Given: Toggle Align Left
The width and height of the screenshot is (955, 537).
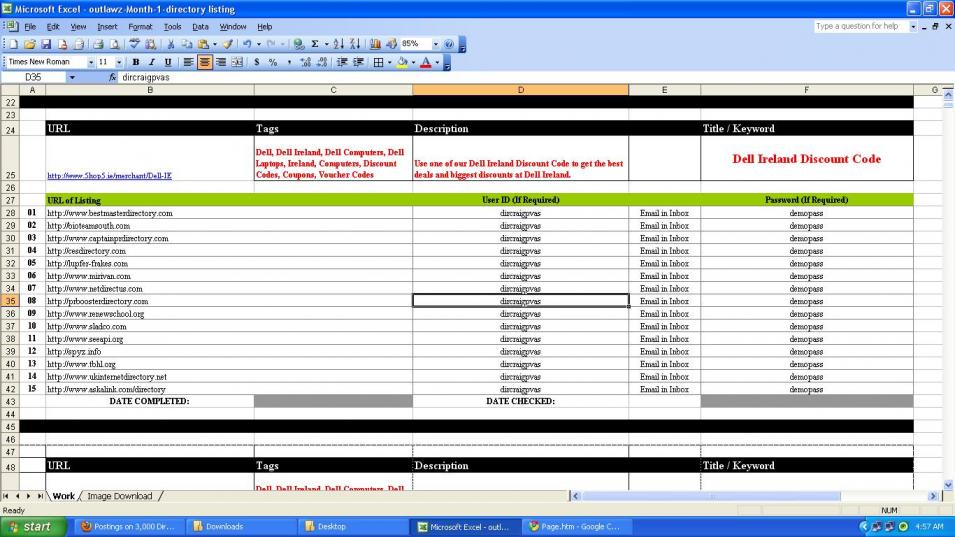Looking at the screenshot, I should [188, 62].
